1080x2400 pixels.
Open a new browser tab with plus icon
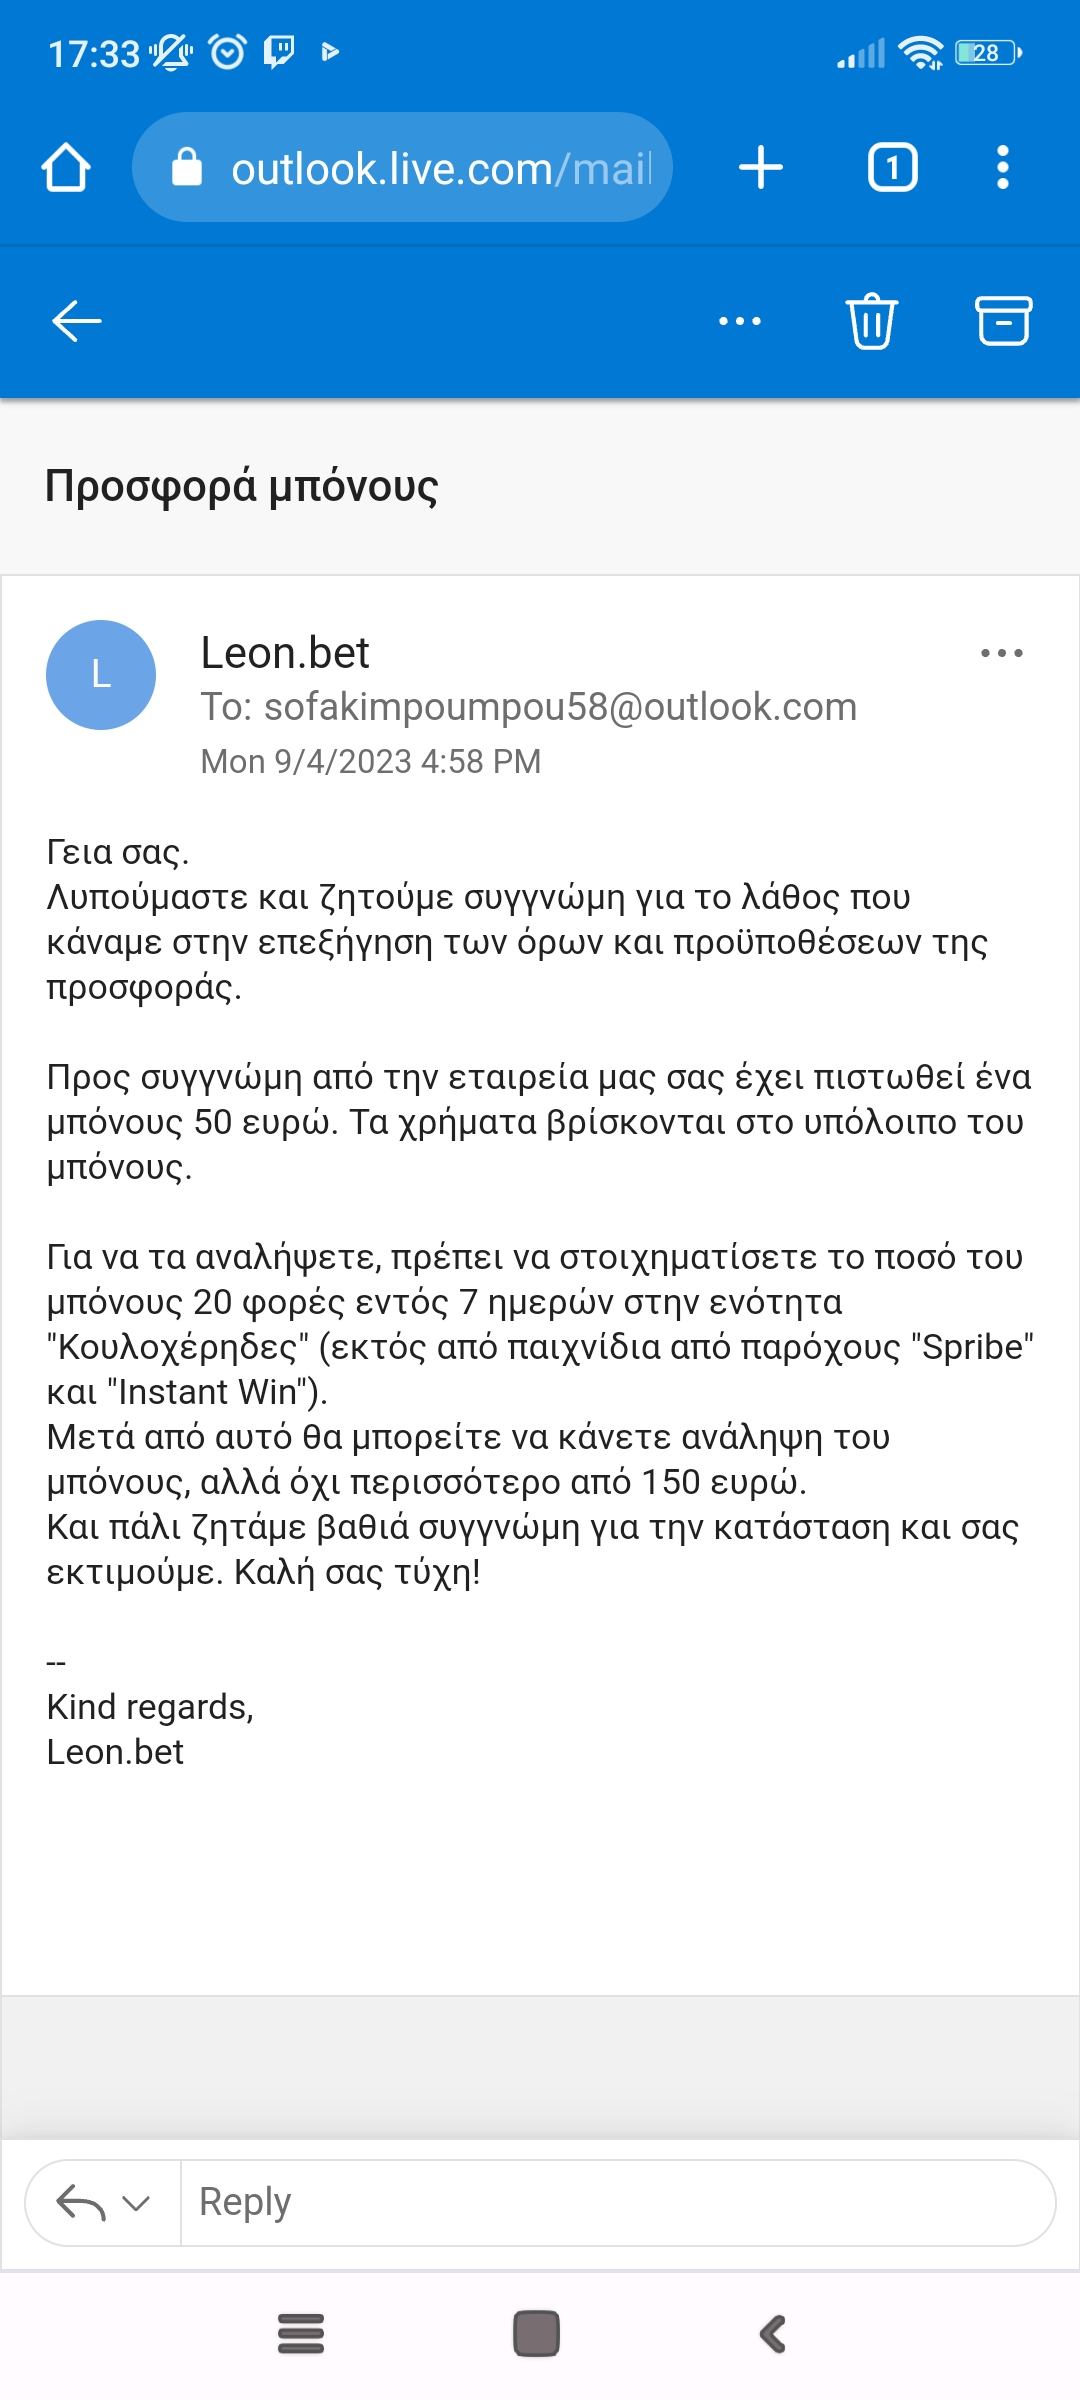[760, 167]
